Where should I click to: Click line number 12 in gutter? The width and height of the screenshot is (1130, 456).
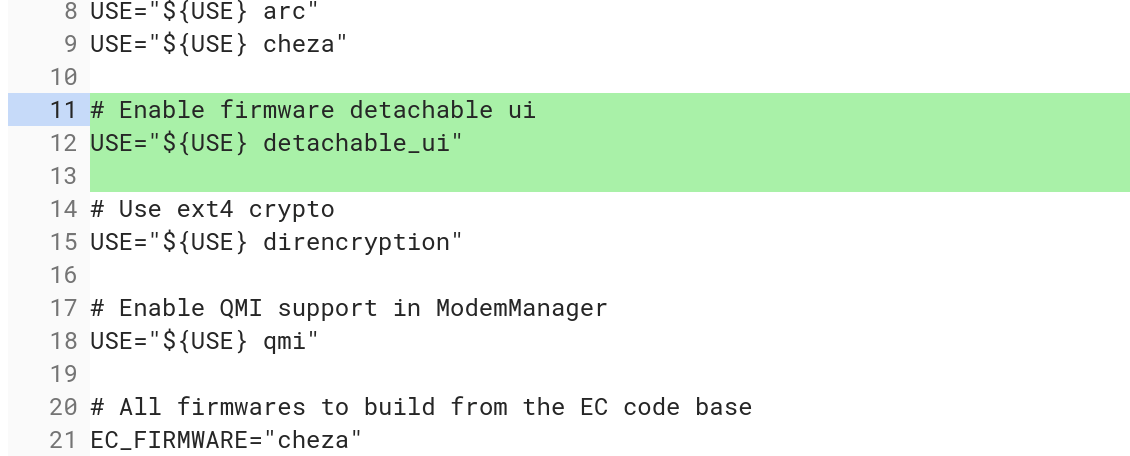pyautogui.click(x=63, y=143)
